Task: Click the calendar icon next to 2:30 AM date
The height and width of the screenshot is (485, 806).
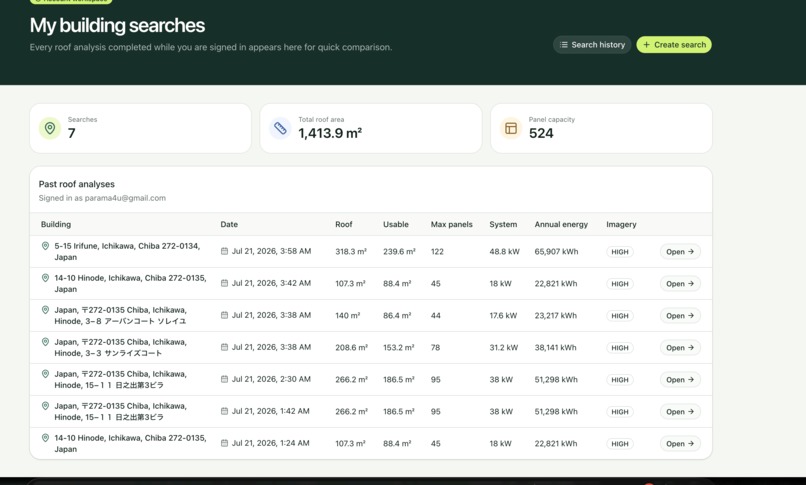Action: (x=224, y=379)
